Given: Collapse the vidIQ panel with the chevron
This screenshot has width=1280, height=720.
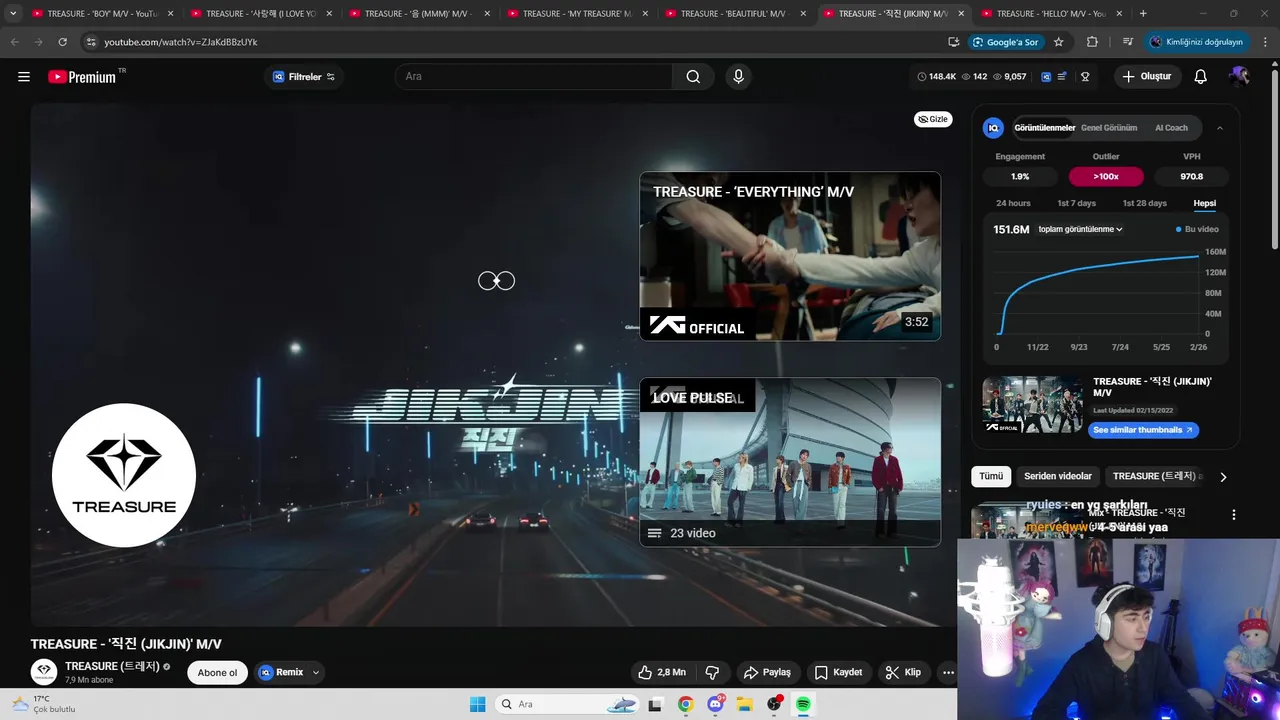Looking at the screenshot, I should 1219,128.
